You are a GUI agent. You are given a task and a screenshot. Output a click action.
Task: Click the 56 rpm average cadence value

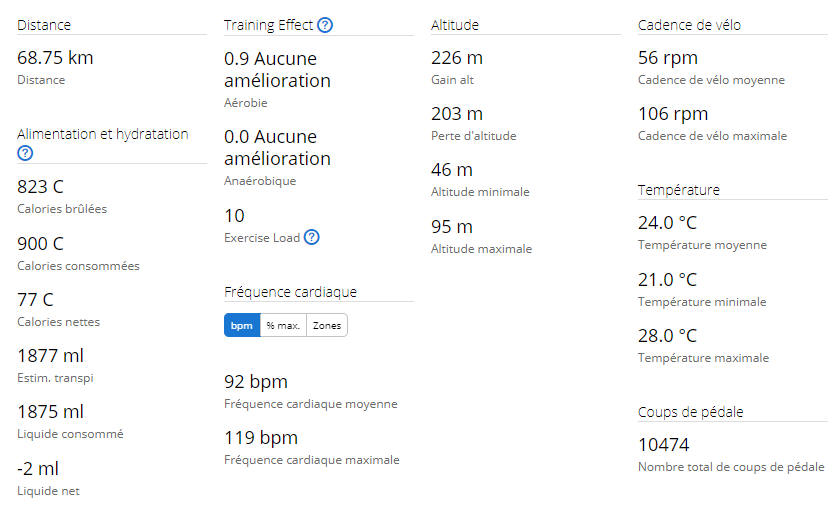[x=668, y=58]
